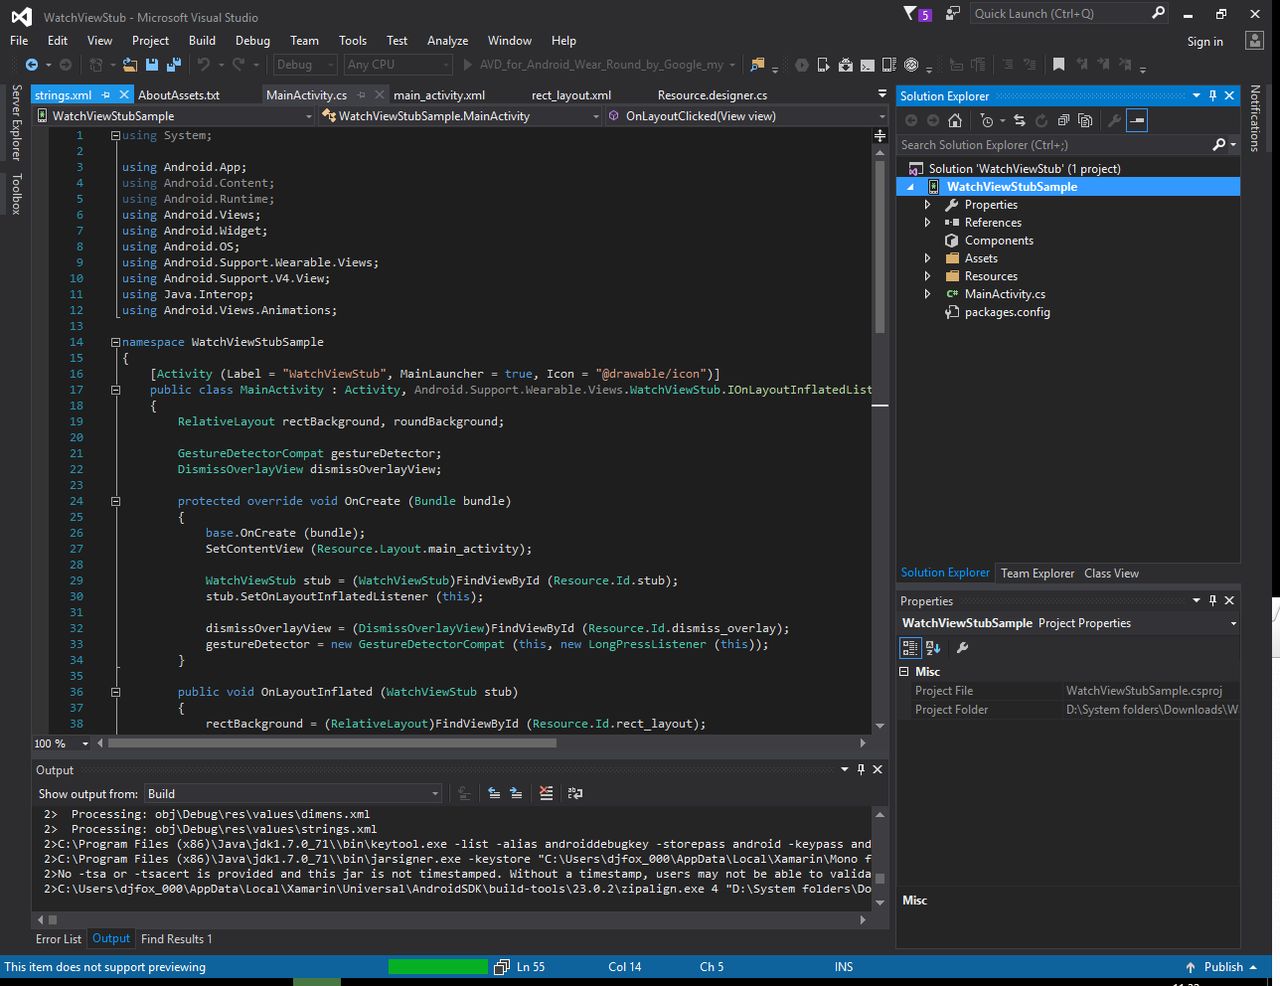Click the editor horizontal scrollbar thumb
Image resolution: width=1280 pixels, height=986 pixels.
(332, 743)
